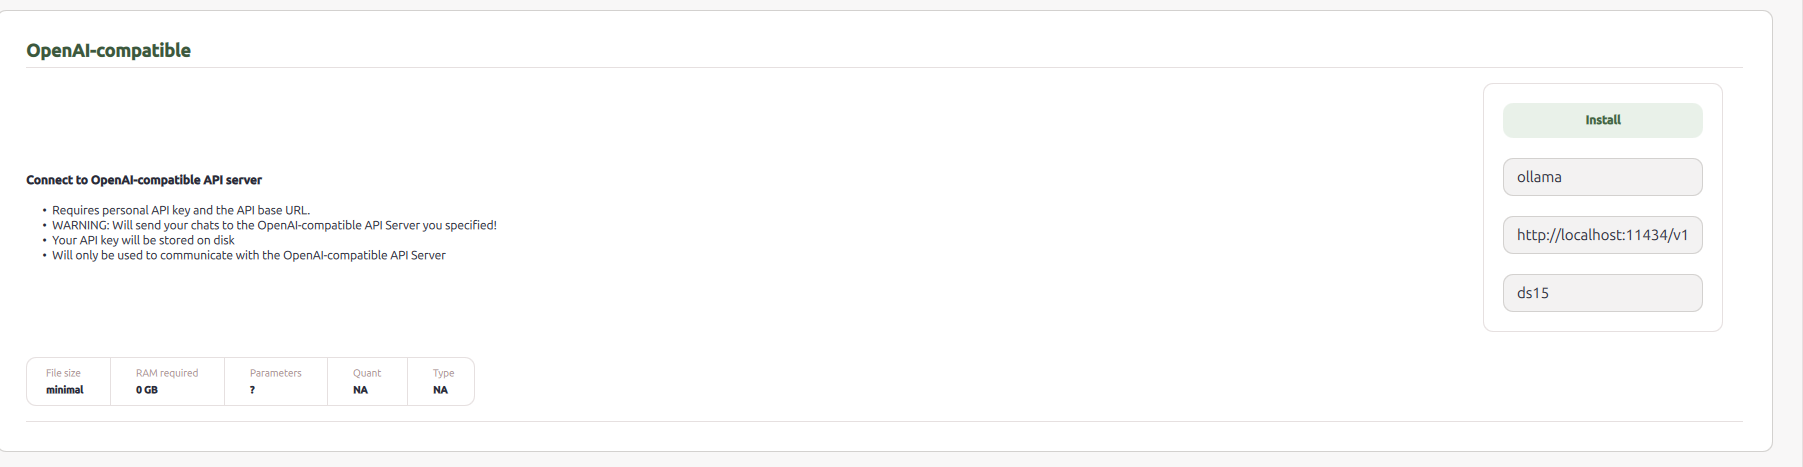The width and height of the screenshot is (1803, 467).
Task: Click the NA value under Type
Action: pyautogui.click(x=440, y=390)
